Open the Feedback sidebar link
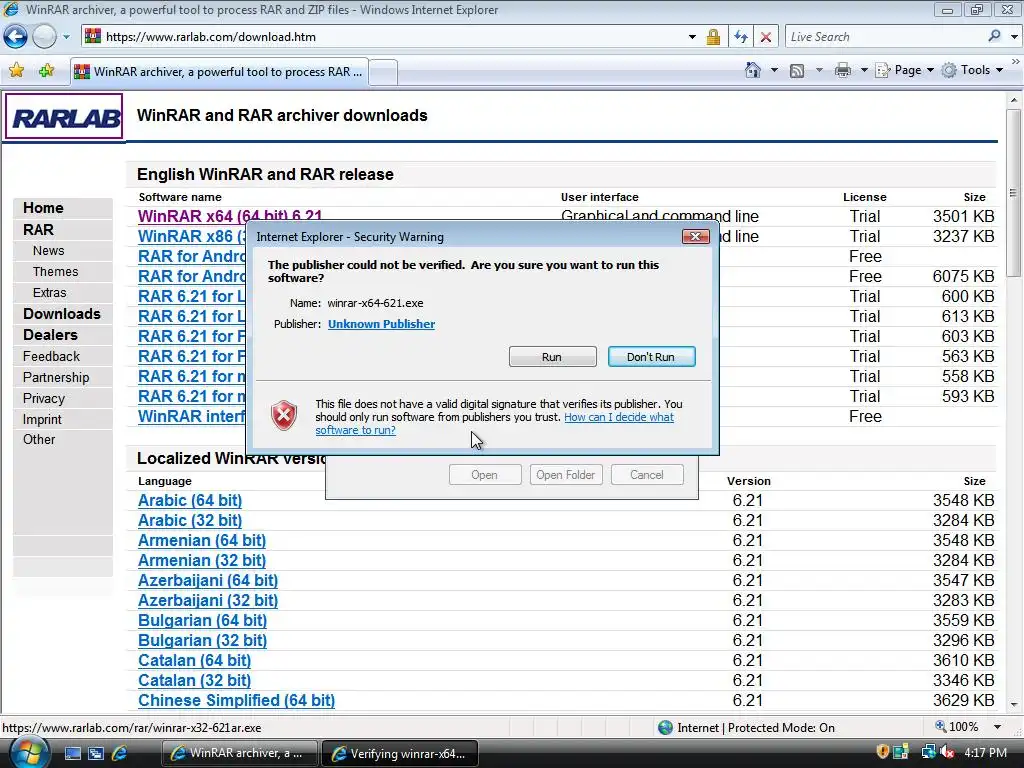This screenshot has height=768, width=1024. pyautogui.click(x=51, y=357)
